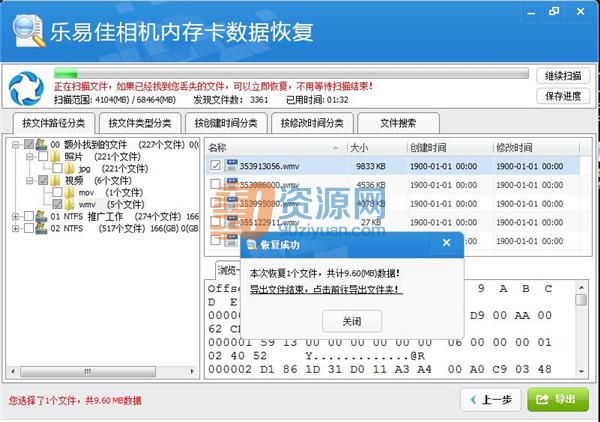Select the 9833 KB size cell

click(x=370, y=166)
